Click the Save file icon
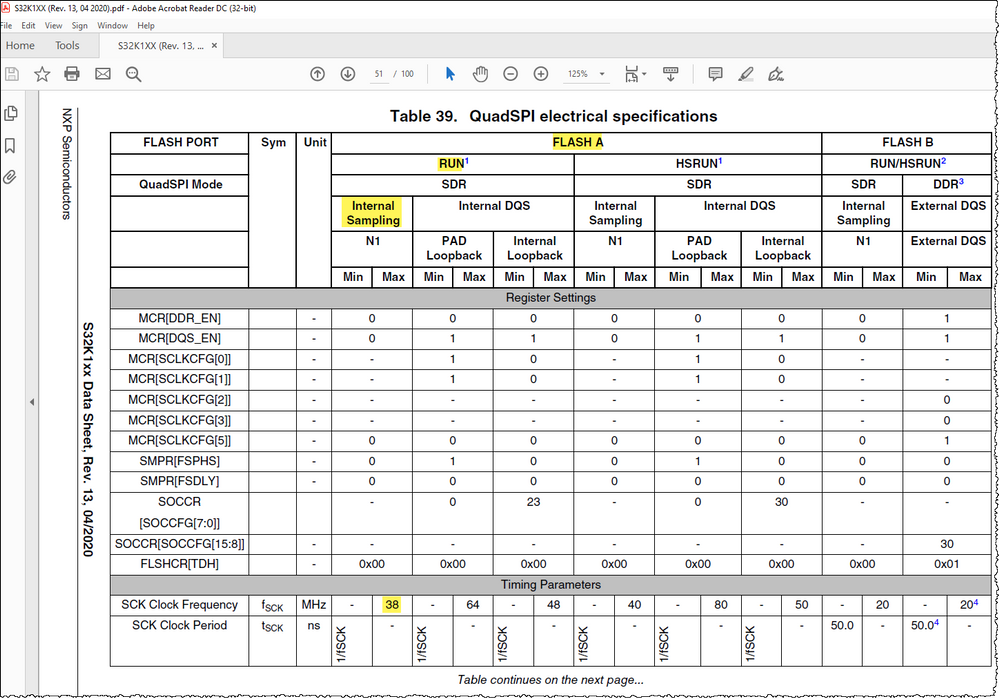 point(11,74)
